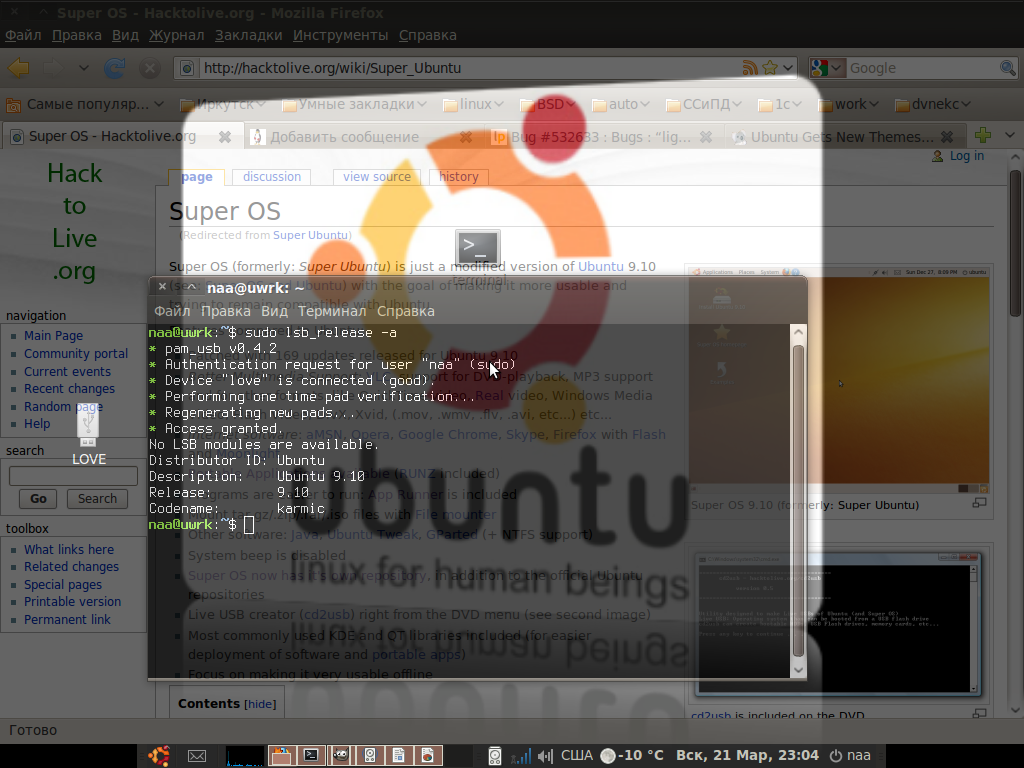Screen dimensions: 1024x768
Task: Click the Firefox forward arrow button
Action: [x=53, y=68]
